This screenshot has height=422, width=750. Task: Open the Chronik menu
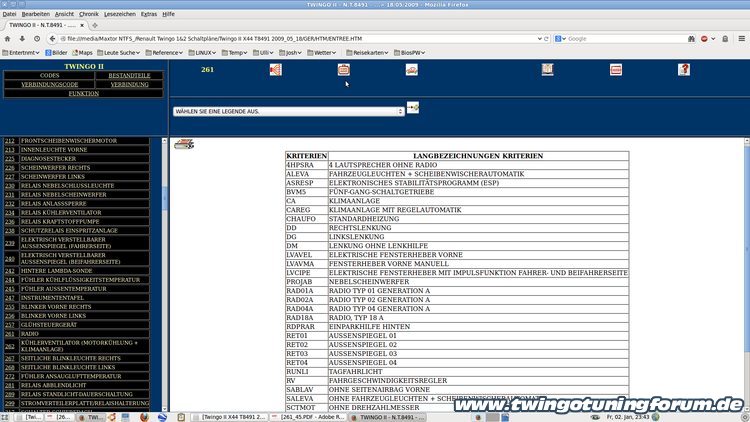pos(89,14)
